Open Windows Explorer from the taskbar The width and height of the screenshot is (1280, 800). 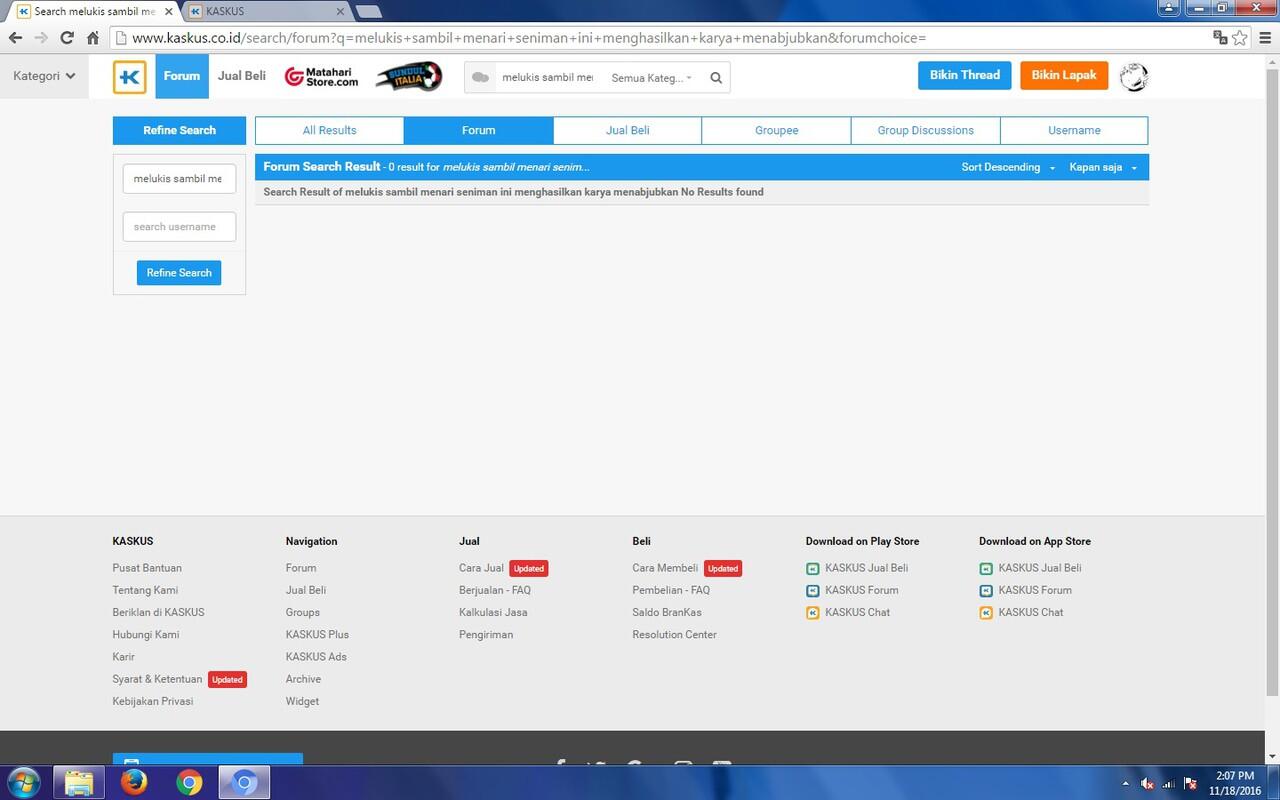click(x=79, y=782)
